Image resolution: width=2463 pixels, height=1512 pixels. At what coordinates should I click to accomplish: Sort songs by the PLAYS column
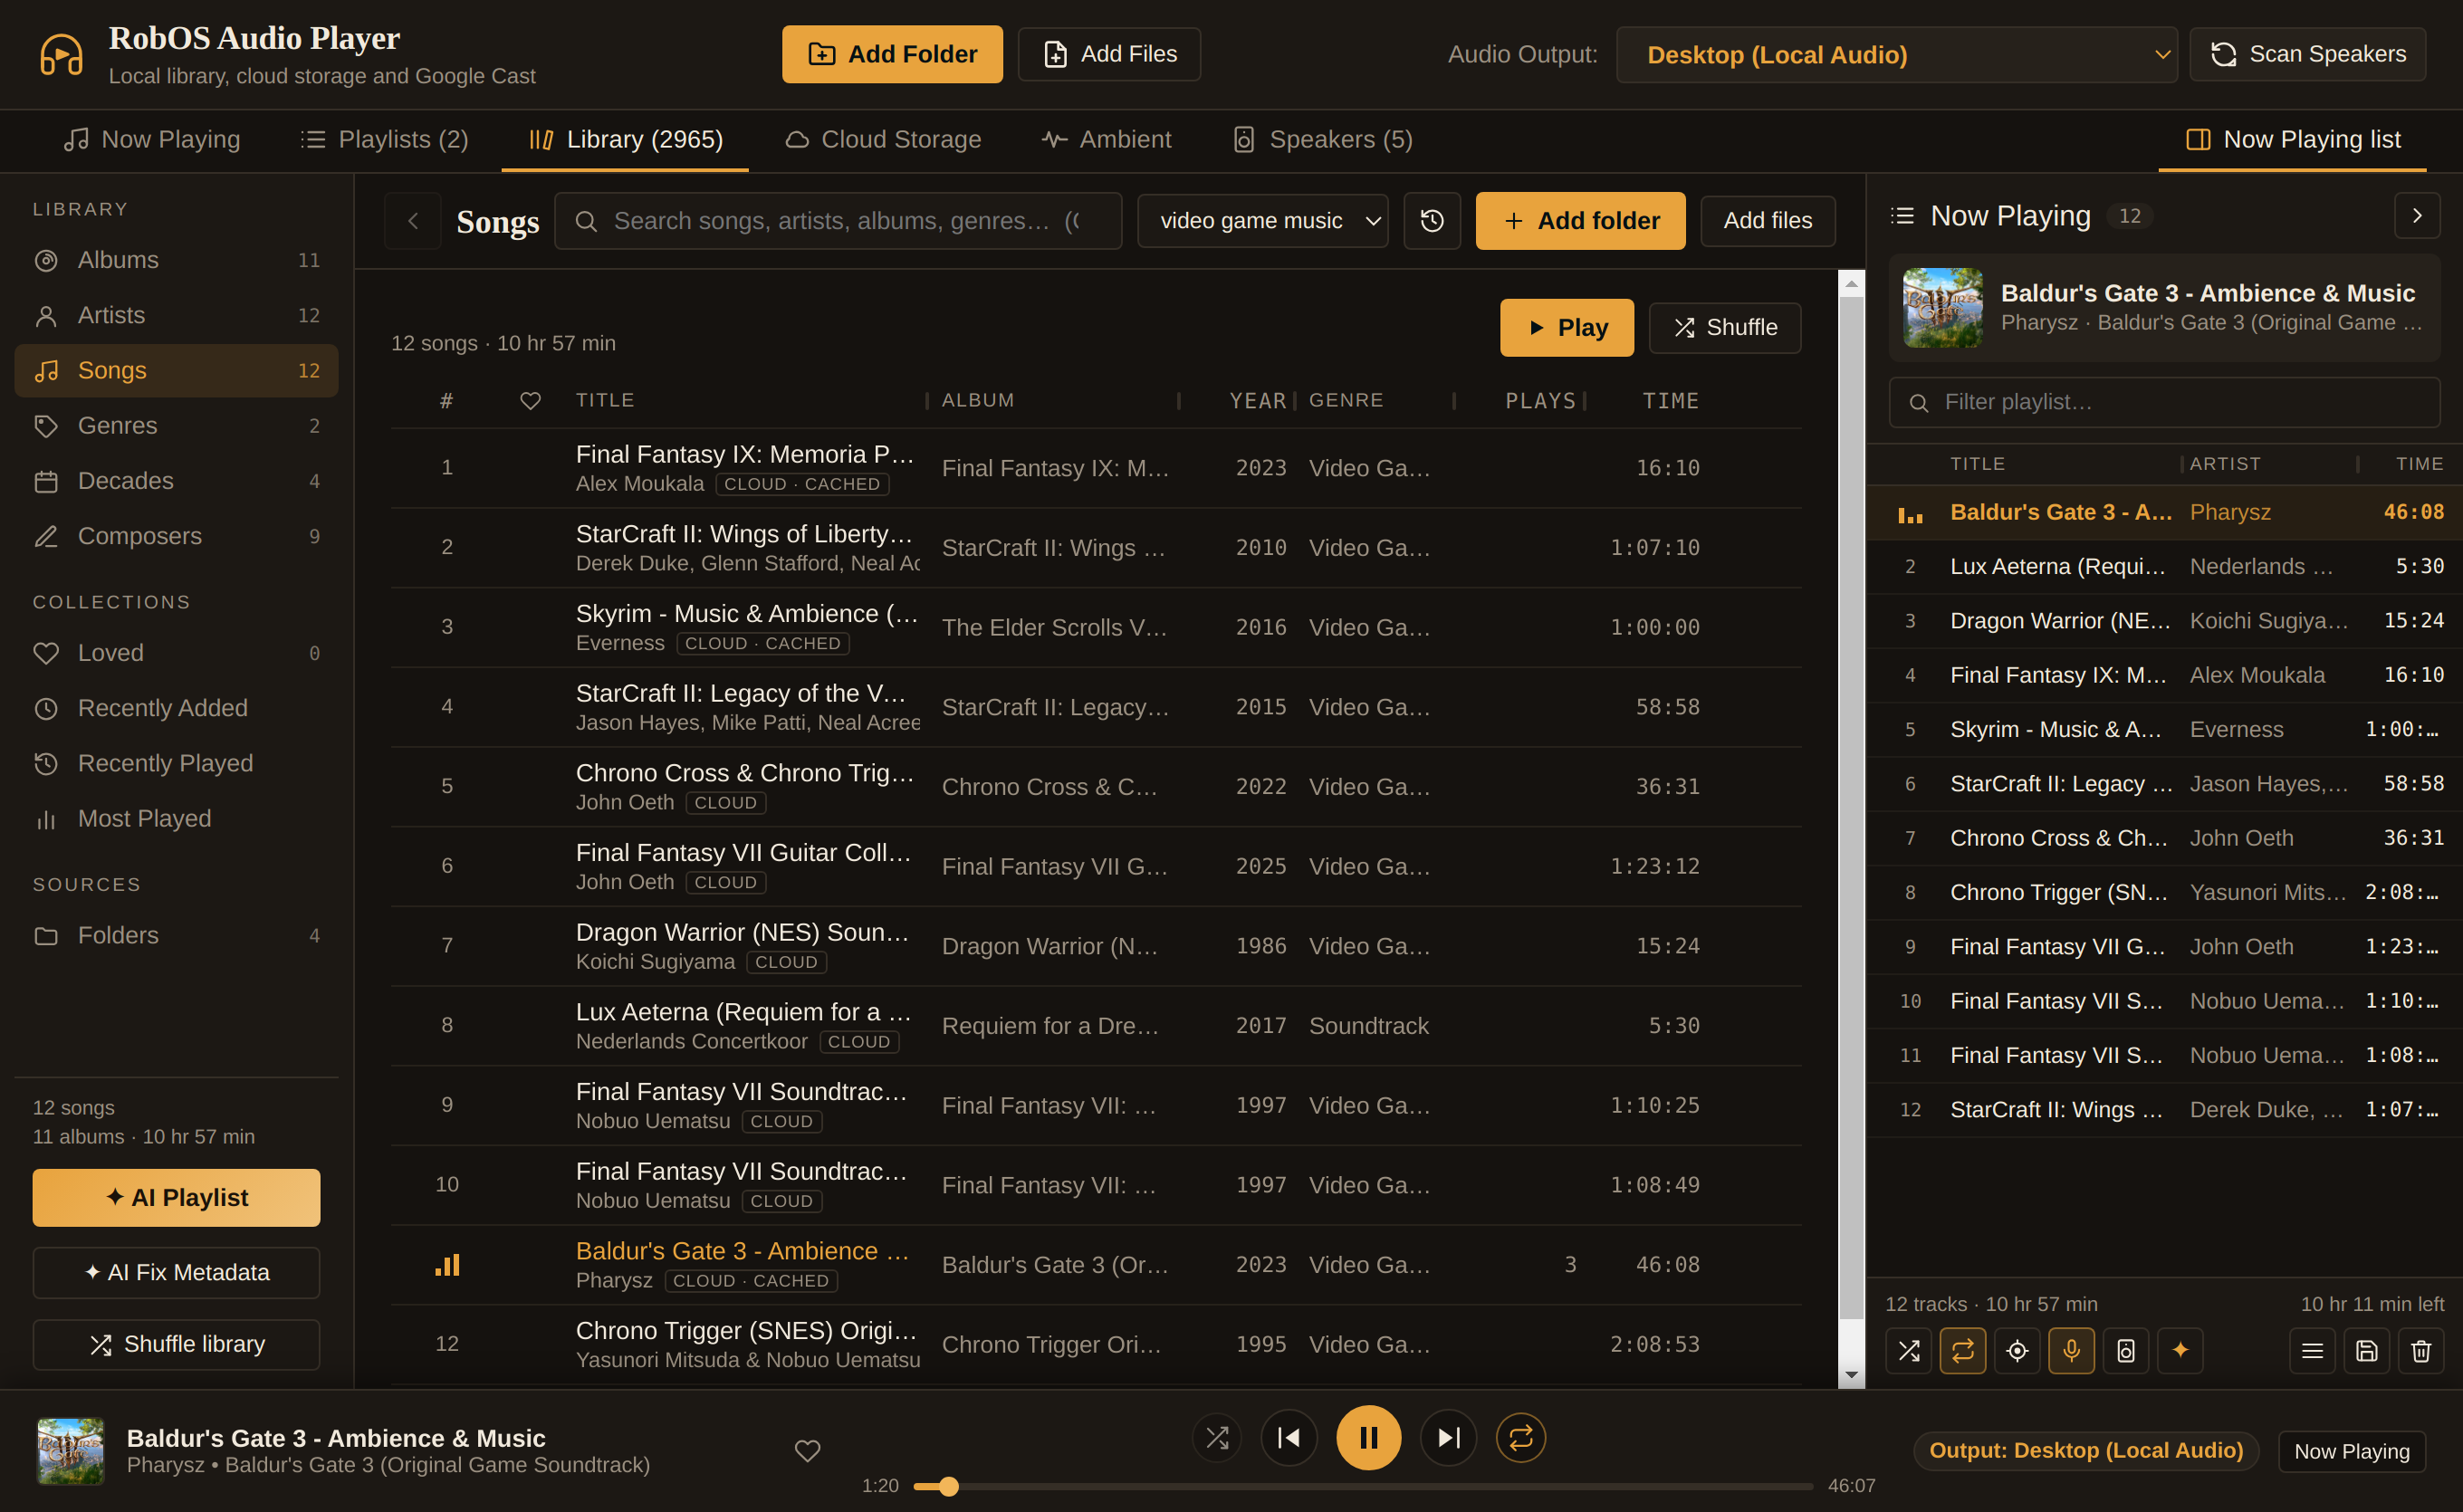coord(1540,401)
